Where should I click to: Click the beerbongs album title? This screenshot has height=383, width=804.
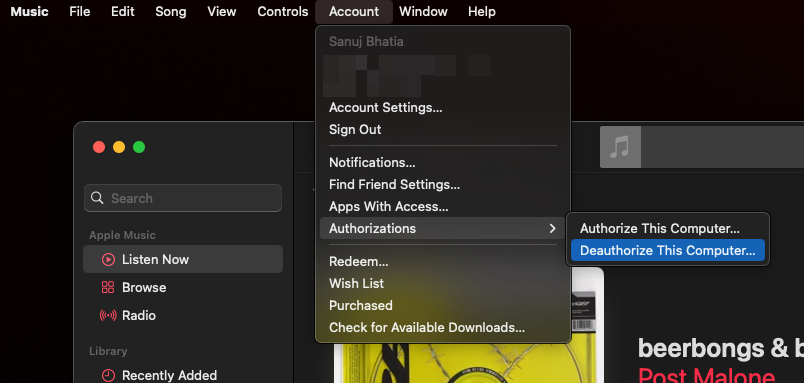point(721,349)
